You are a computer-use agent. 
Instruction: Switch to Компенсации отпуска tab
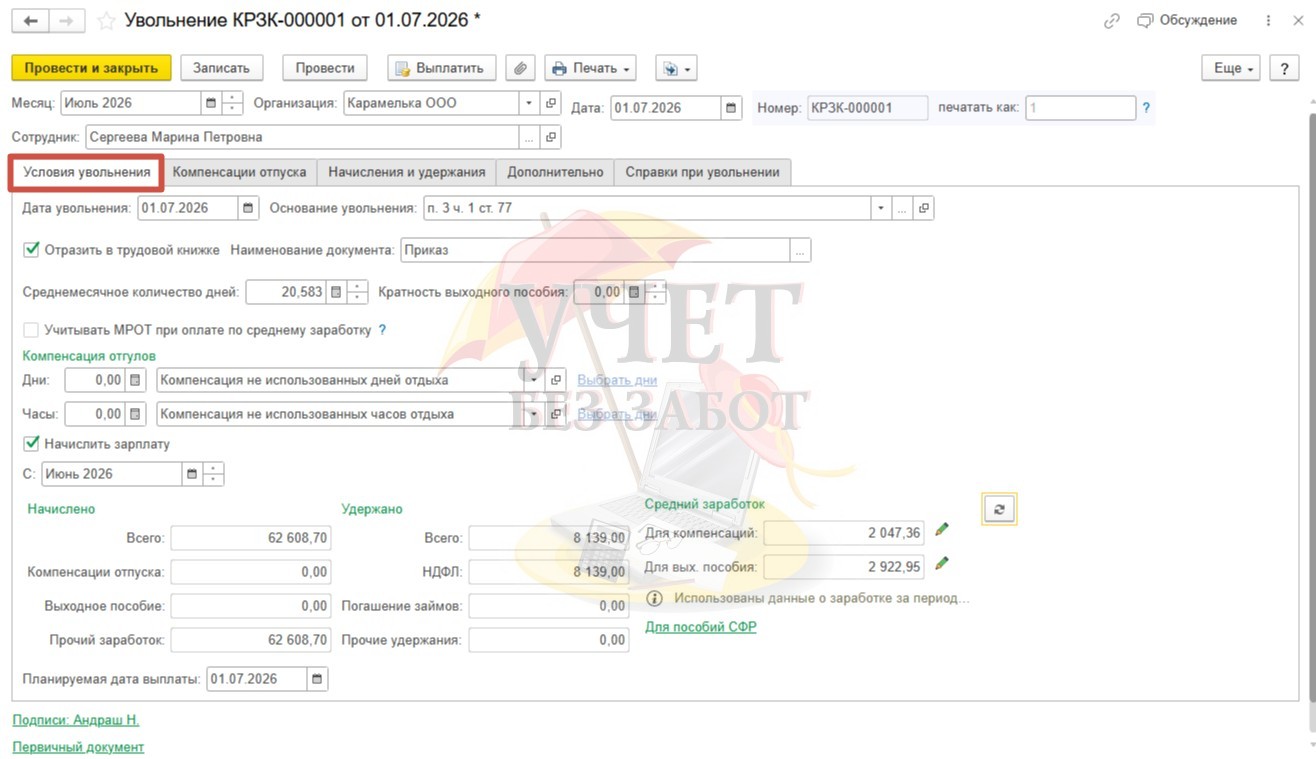[x=239, y=172]
